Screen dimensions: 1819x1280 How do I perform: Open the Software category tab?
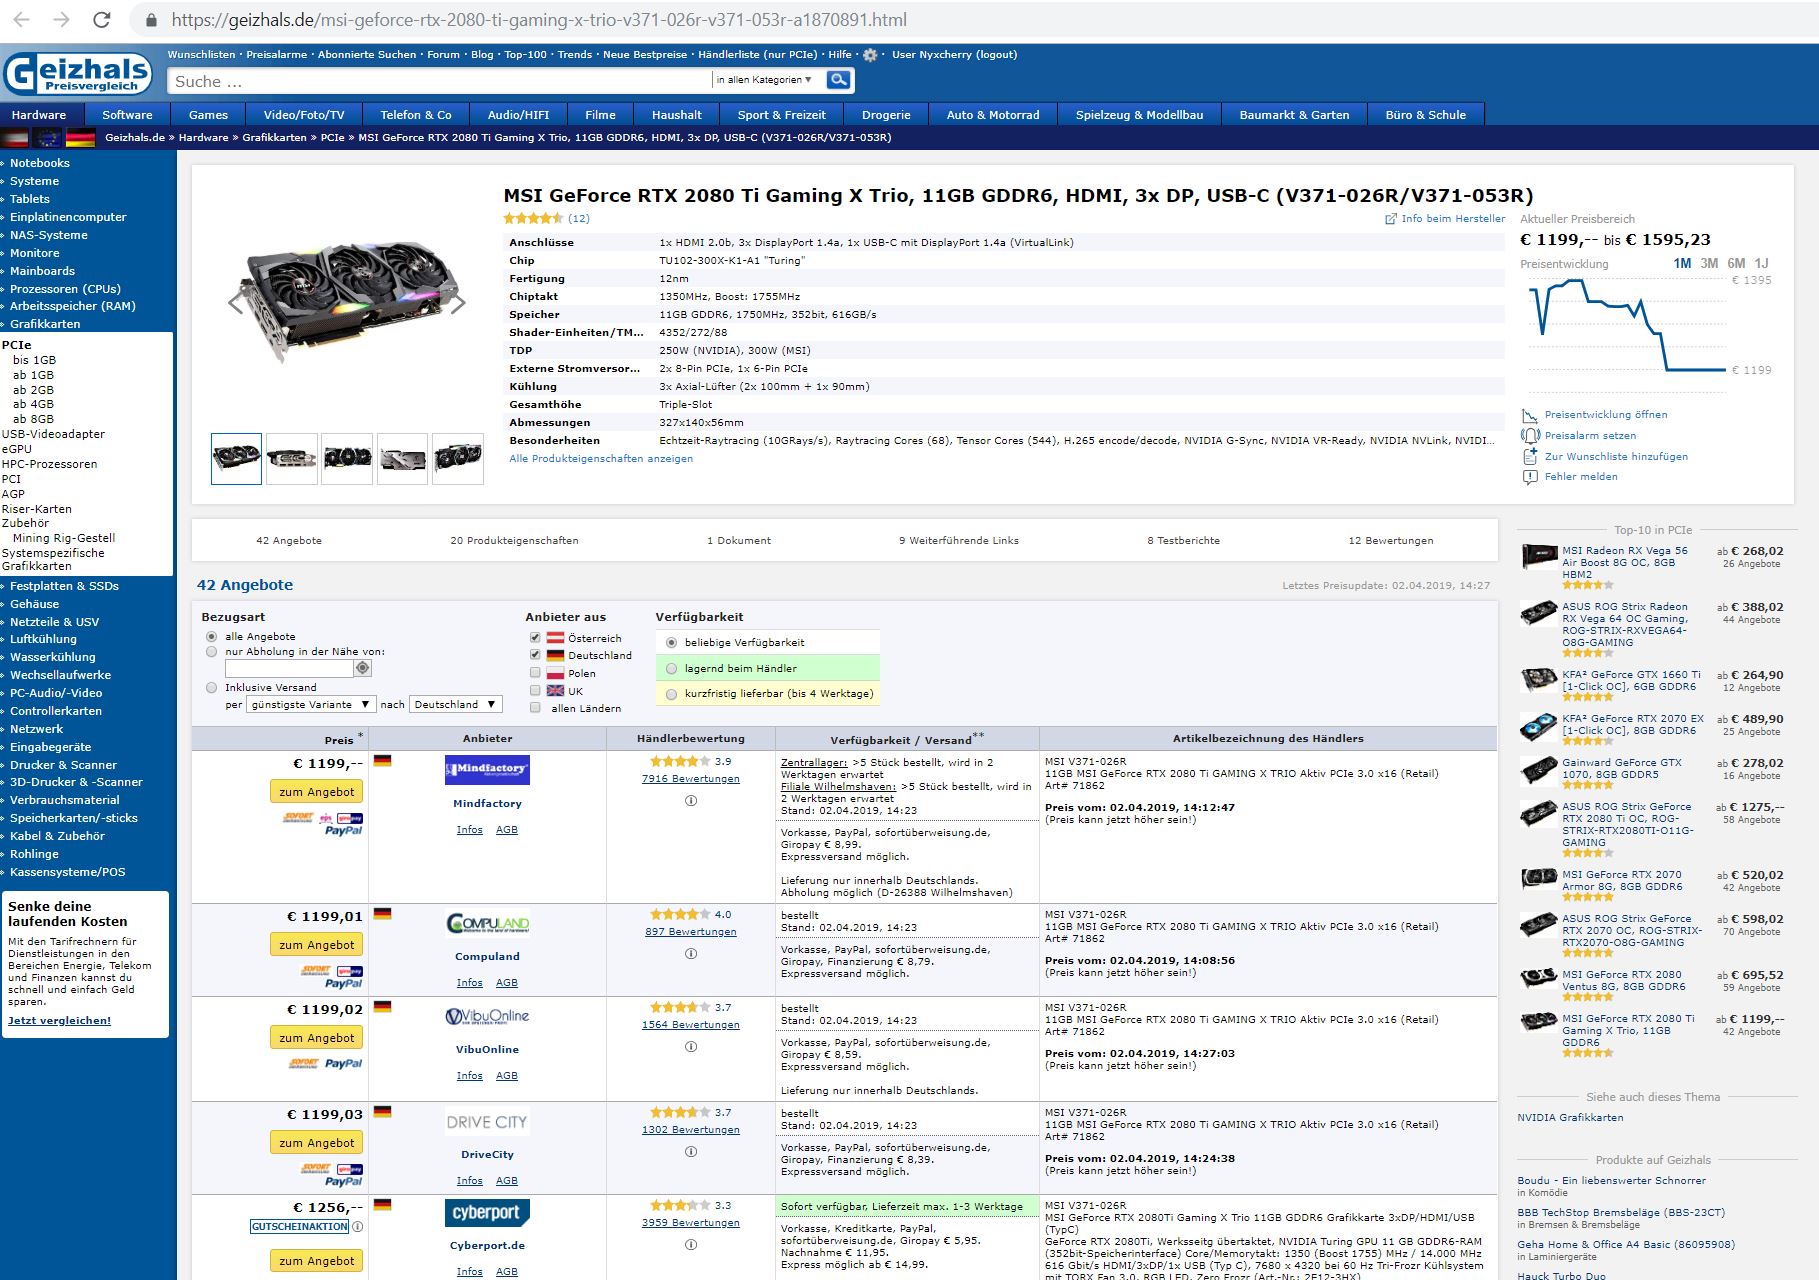tap(127, 115)
